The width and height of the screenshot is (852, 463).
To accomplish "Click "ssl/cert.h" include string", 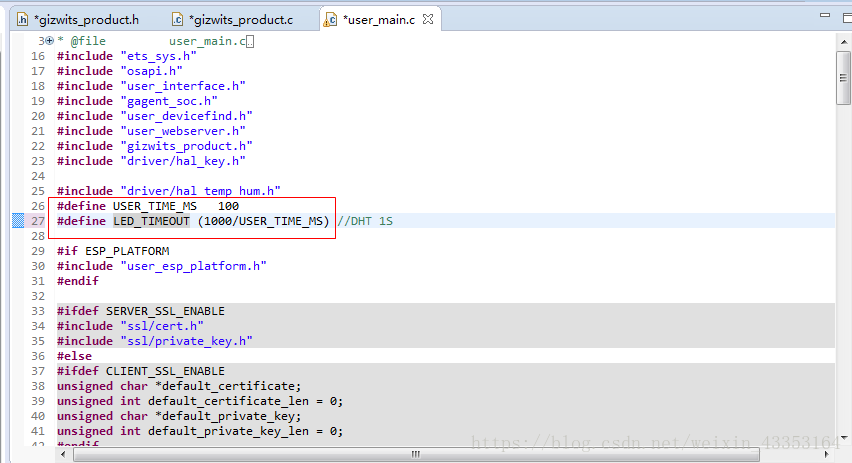I will click(162, 326).
